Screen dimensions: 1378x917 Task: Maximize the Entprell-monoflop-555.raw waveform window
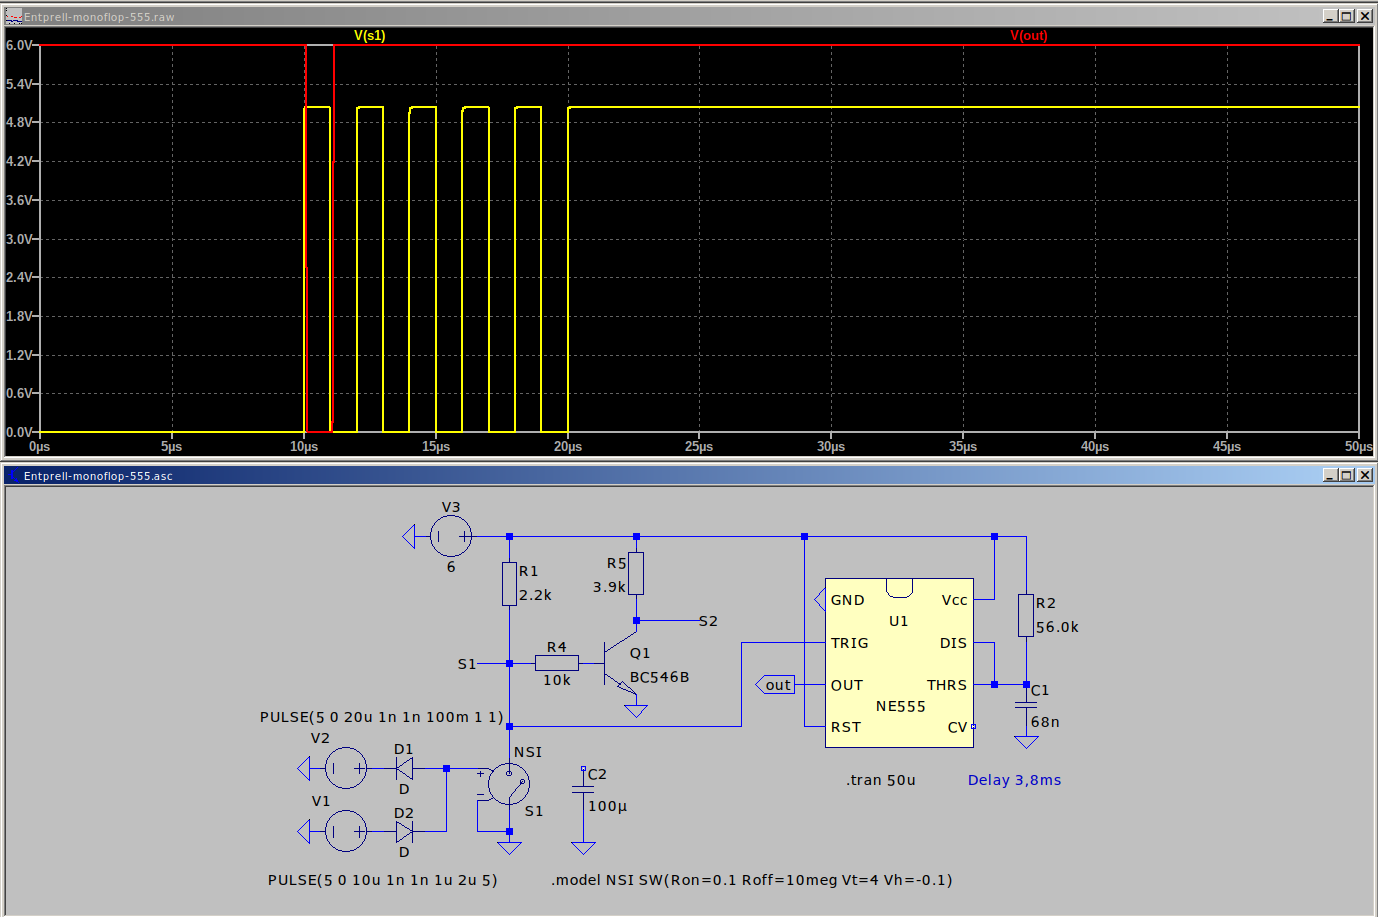(1346, 16)
